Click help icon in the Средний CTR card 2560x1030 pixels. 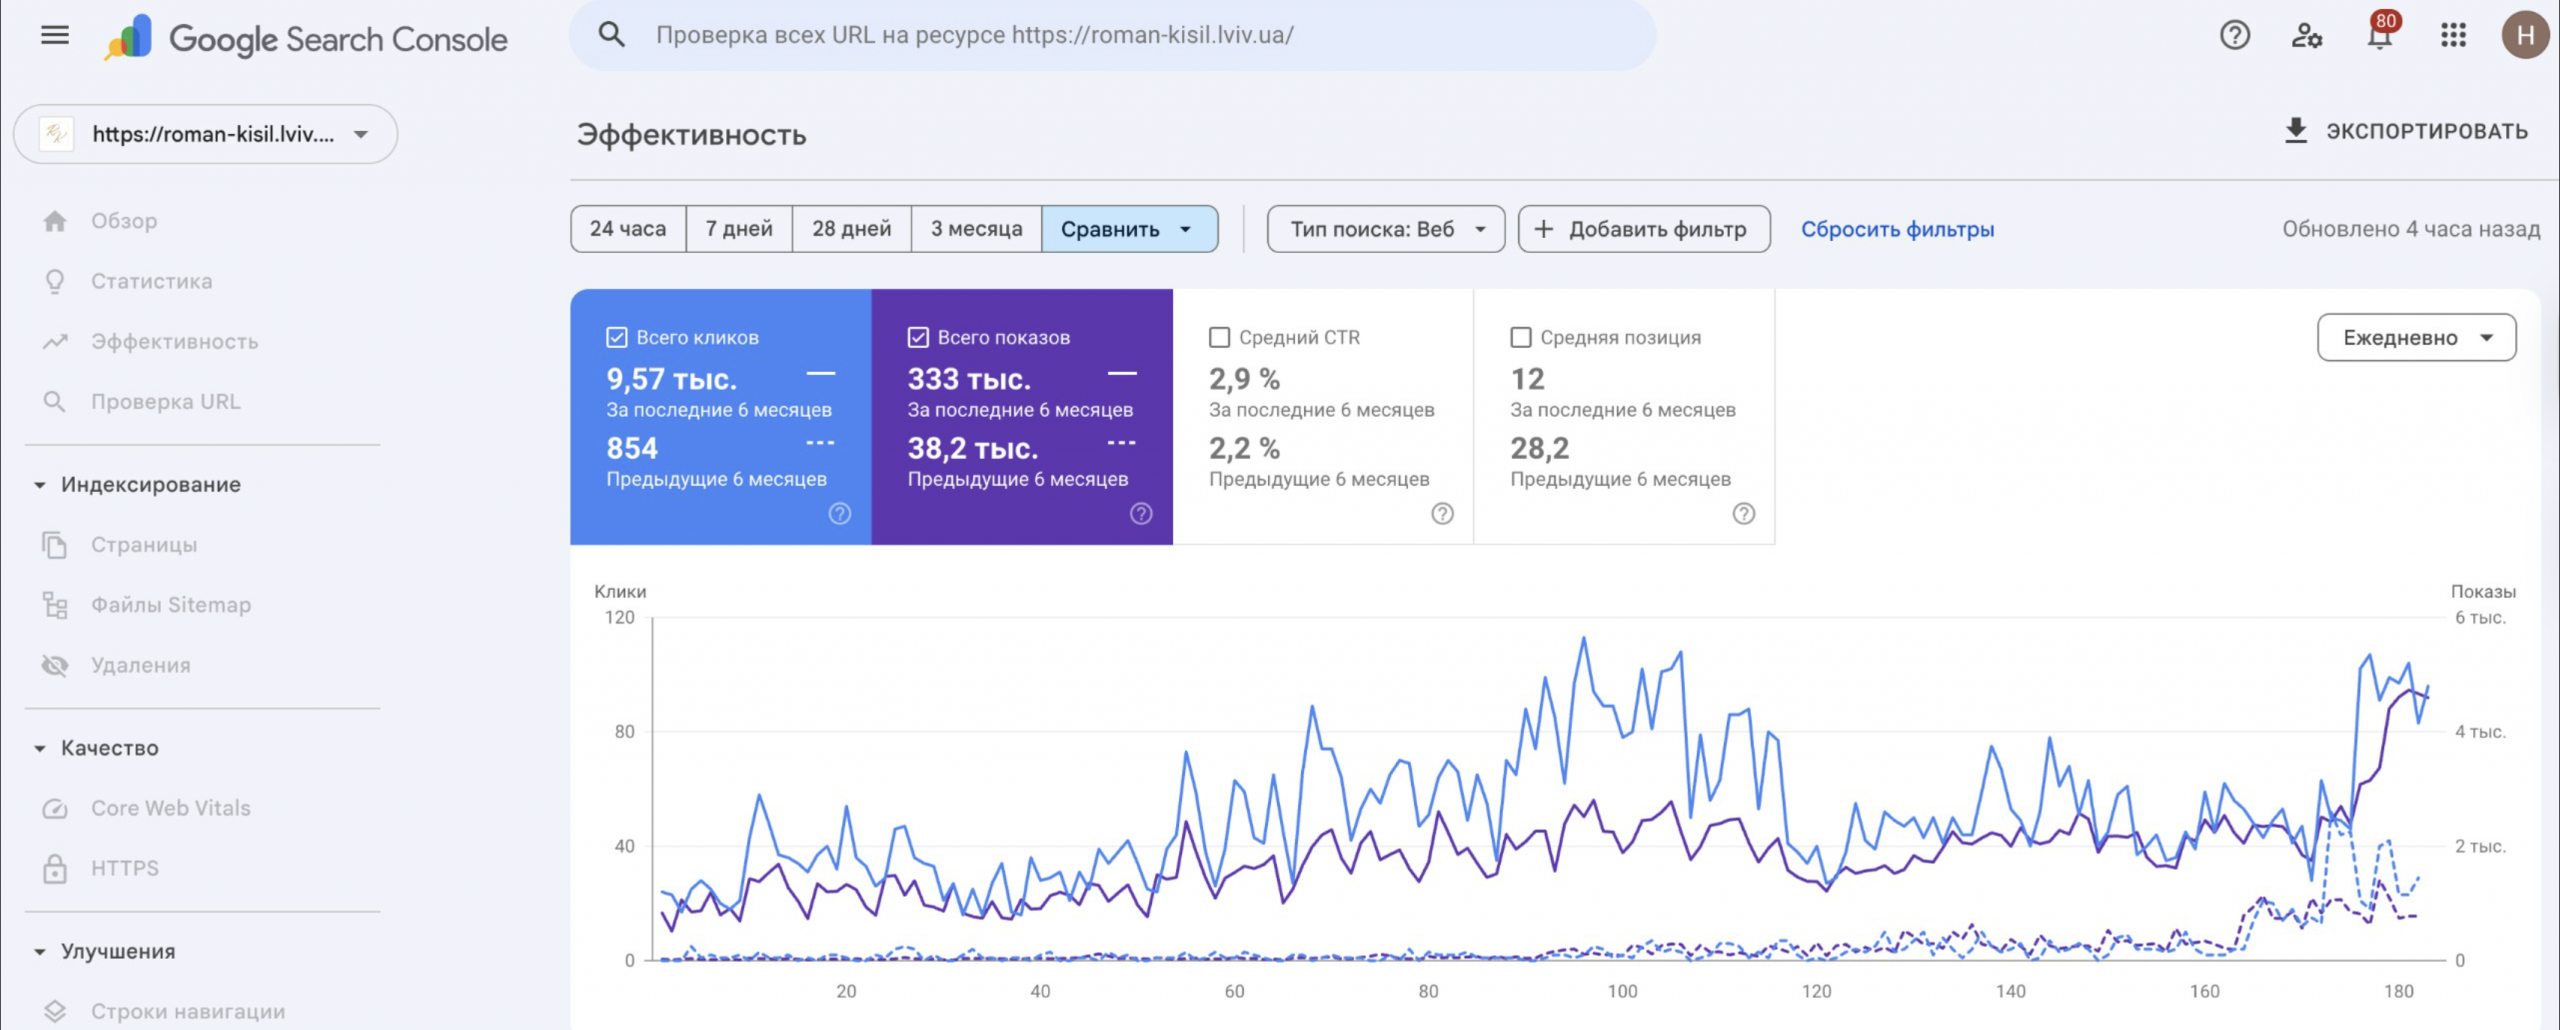point(1442,514)
